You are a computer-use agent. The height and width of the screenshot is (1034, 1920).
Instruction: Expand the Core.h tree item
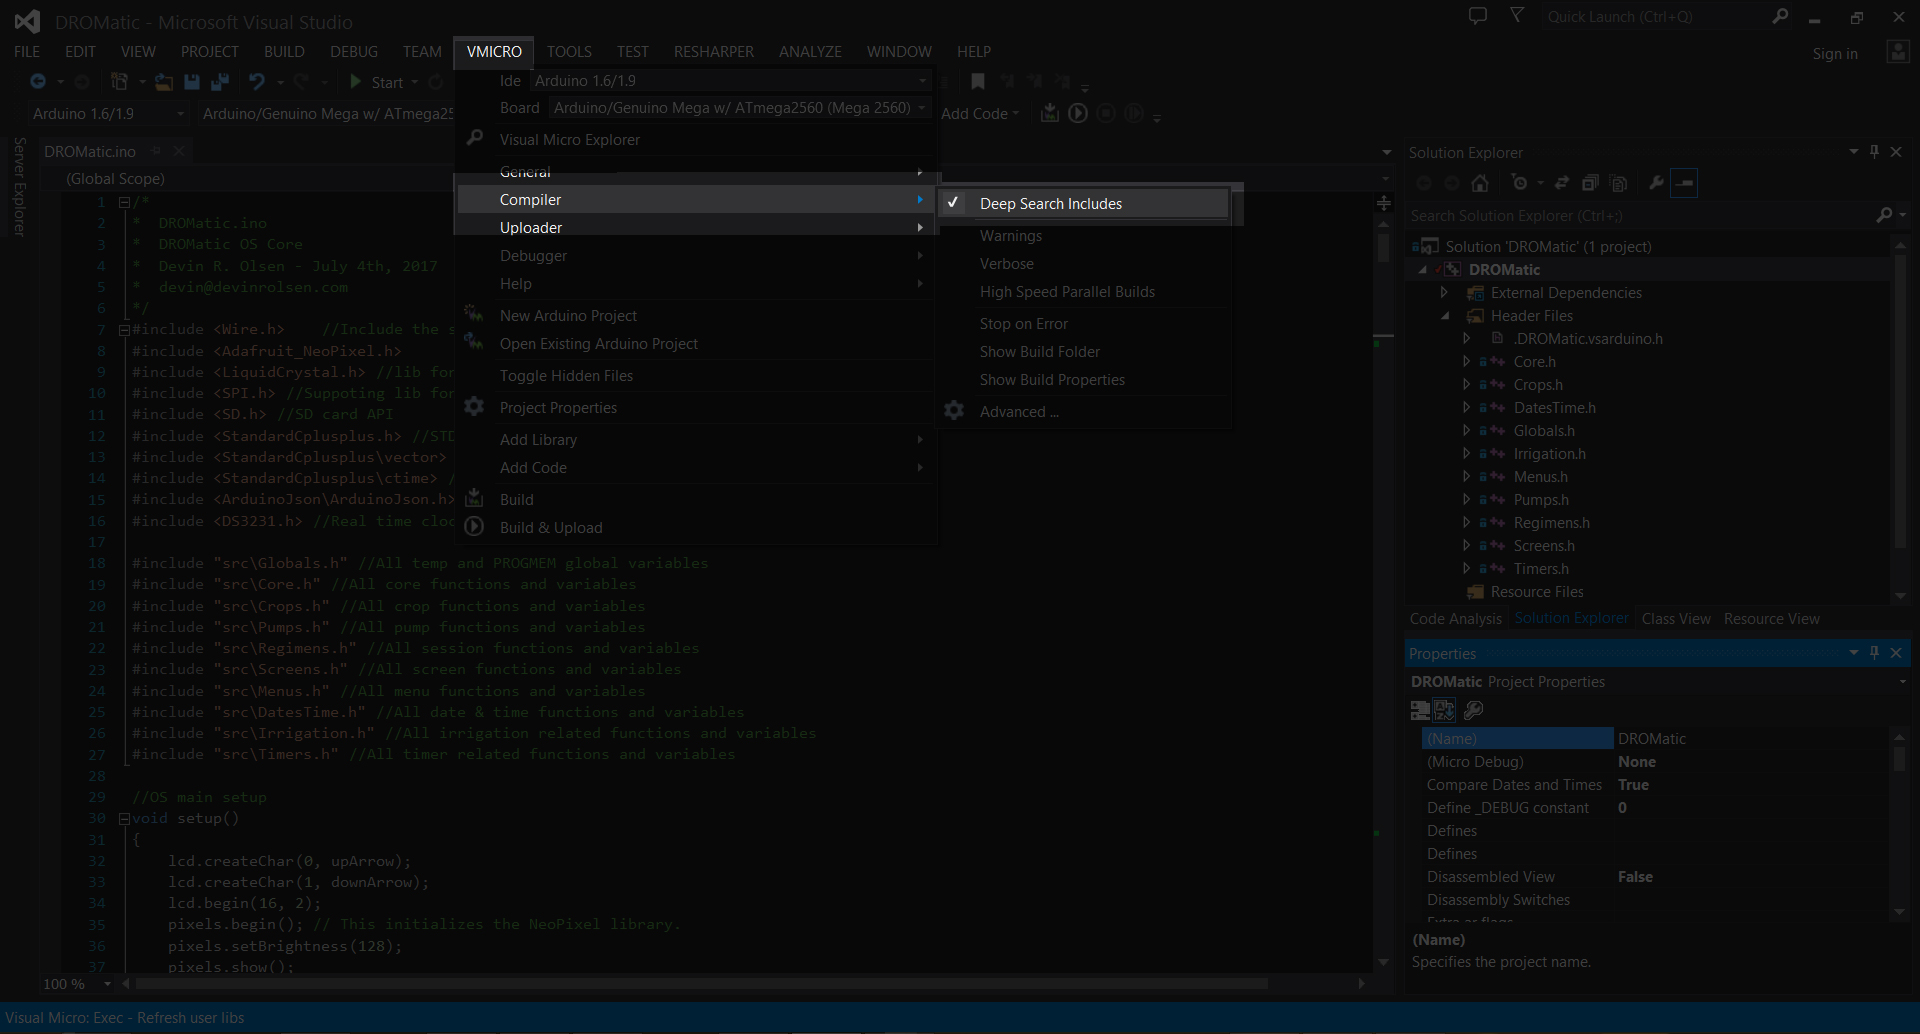(1466, 362)
